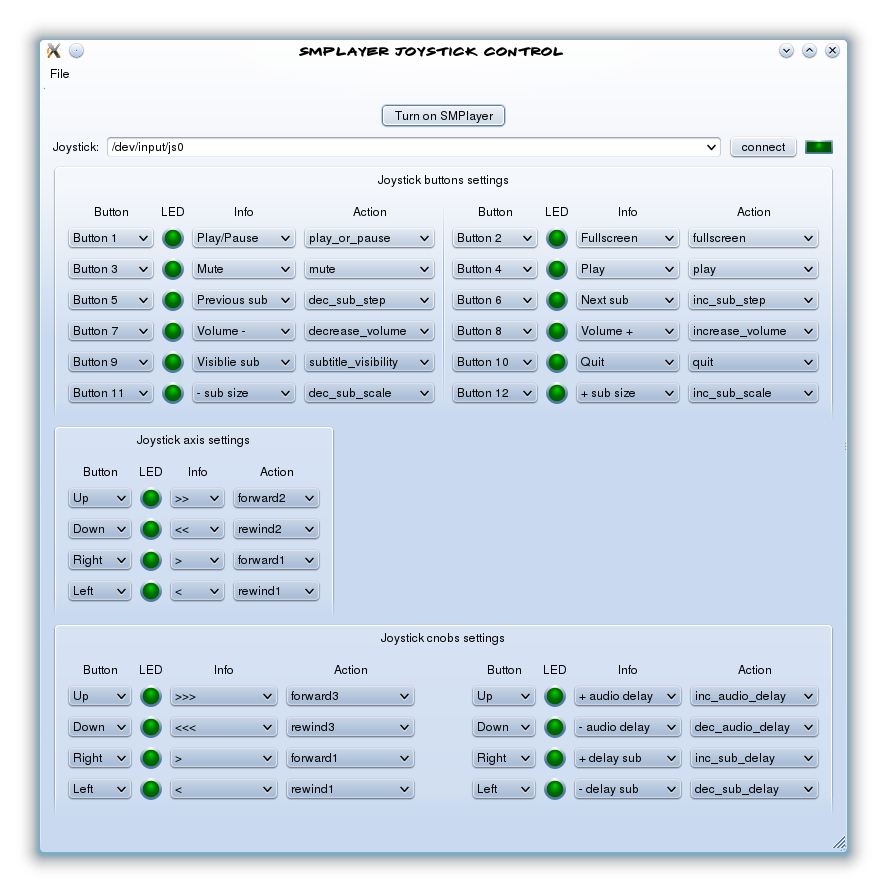Click the LED indicator for Button 6
Image resolution: width=887 pixels, height=892 pixels.
556,300
